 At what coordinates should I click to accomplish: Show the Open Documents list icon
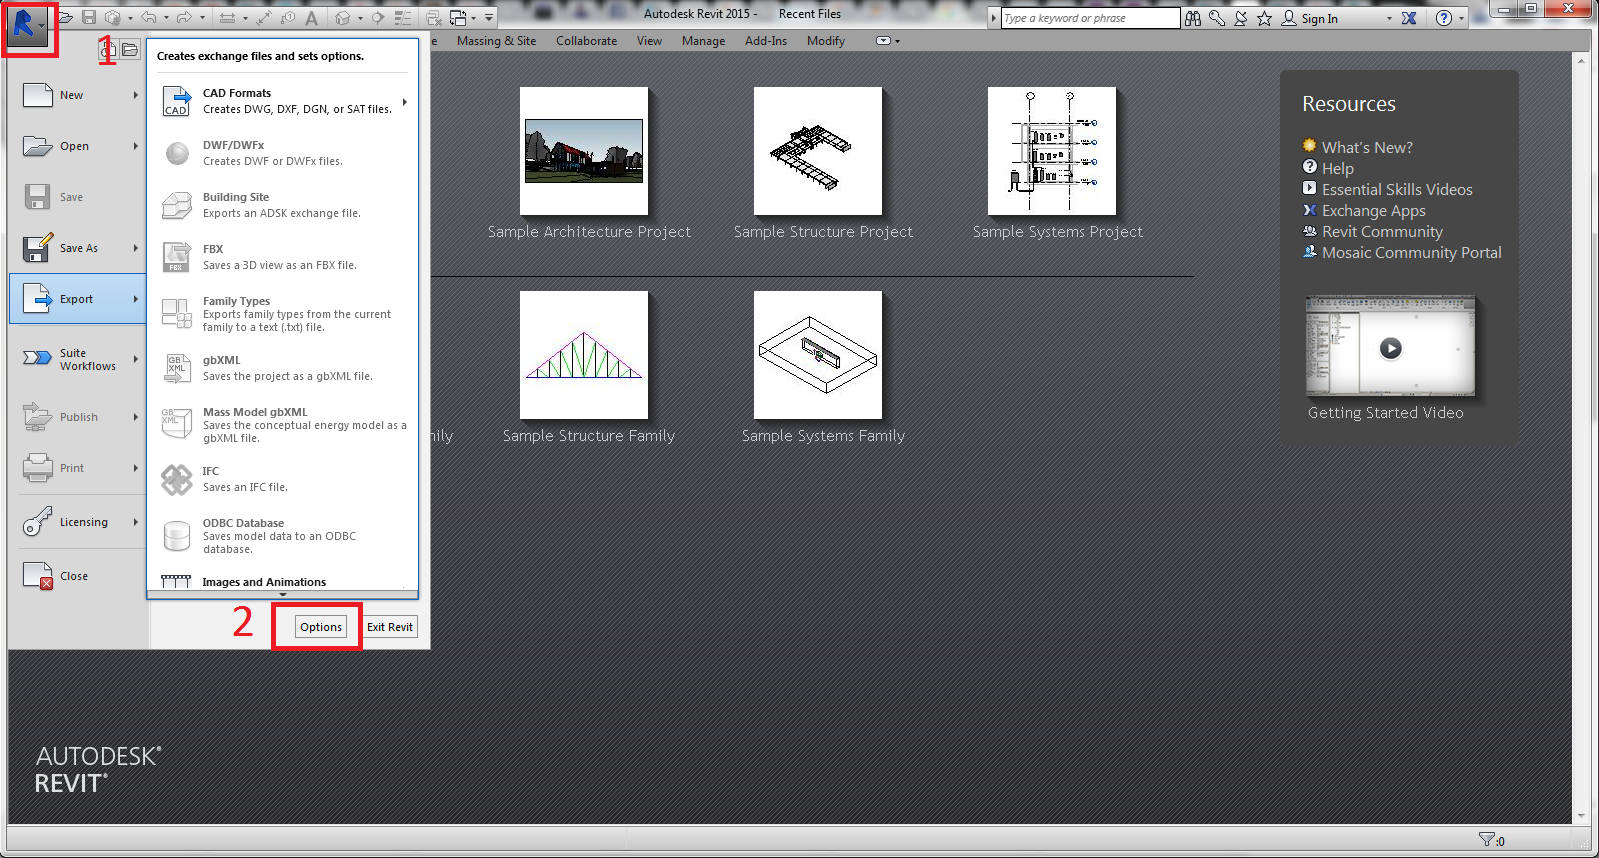click(x=131, y=49)
